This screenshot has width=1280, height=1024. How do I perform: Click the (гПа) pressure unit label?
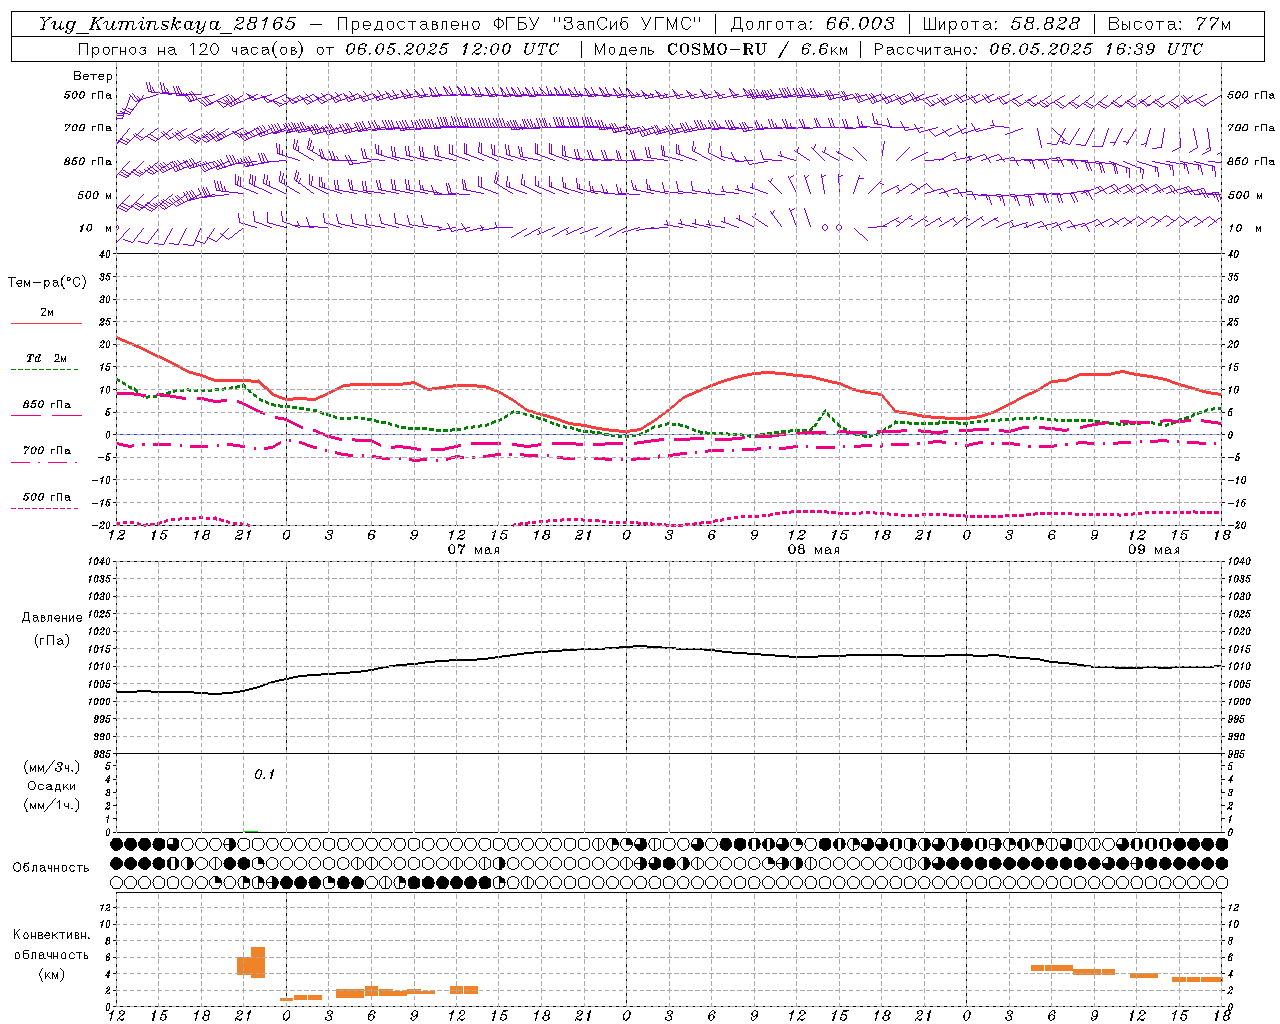(52, 641)
